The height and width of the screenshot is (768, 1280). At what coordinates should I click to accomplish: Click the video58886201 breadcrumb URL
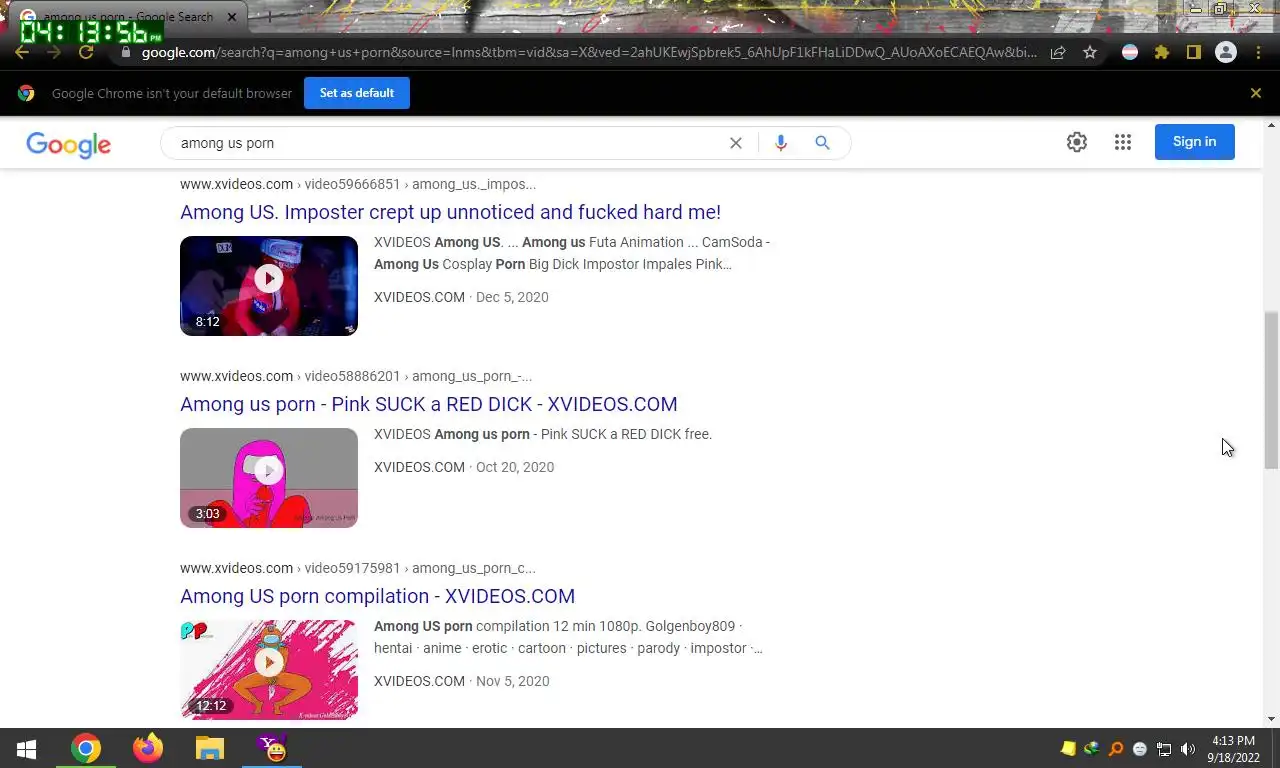356,376
